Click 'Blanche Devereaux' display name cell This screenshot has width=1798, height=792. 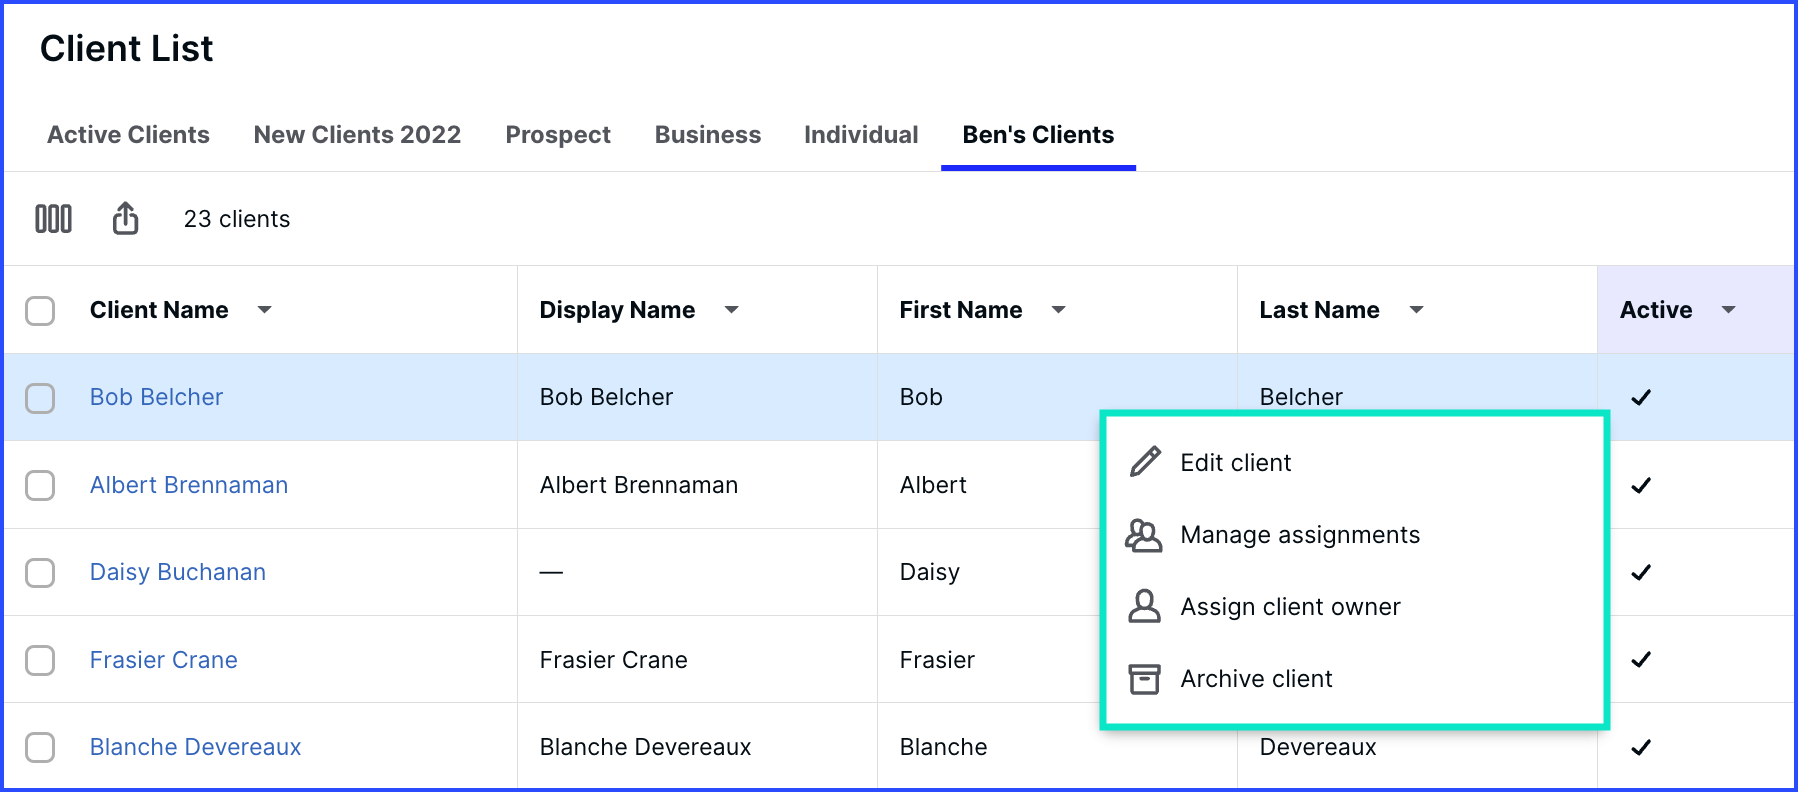(x=645, y=747)
